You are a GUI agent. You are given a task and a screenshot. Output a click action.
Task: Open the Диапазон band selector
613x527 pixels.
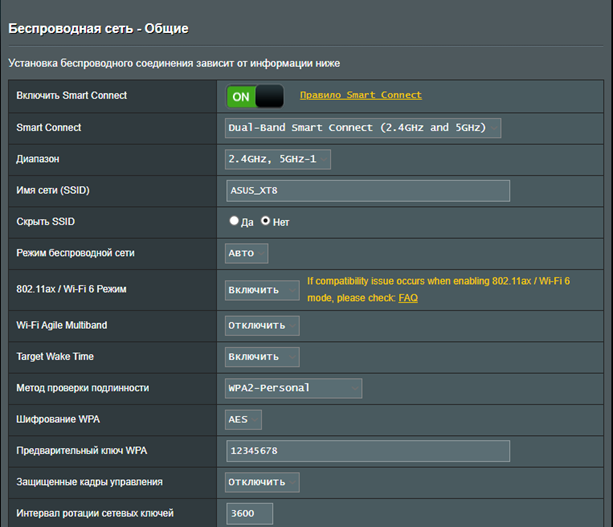(277, 159)
